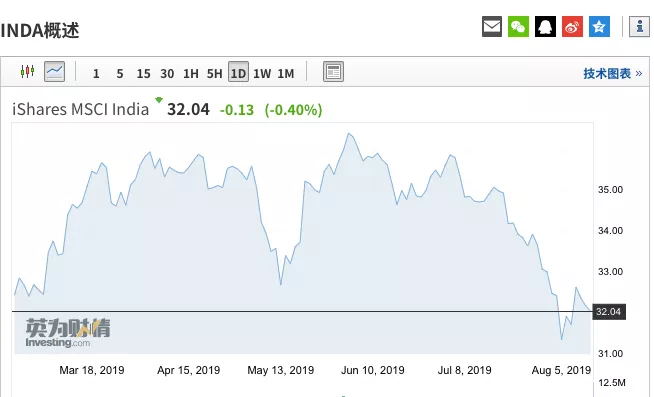Click the (-0.40%) percent change
The image size is (654, 397).
pos(293,110)
